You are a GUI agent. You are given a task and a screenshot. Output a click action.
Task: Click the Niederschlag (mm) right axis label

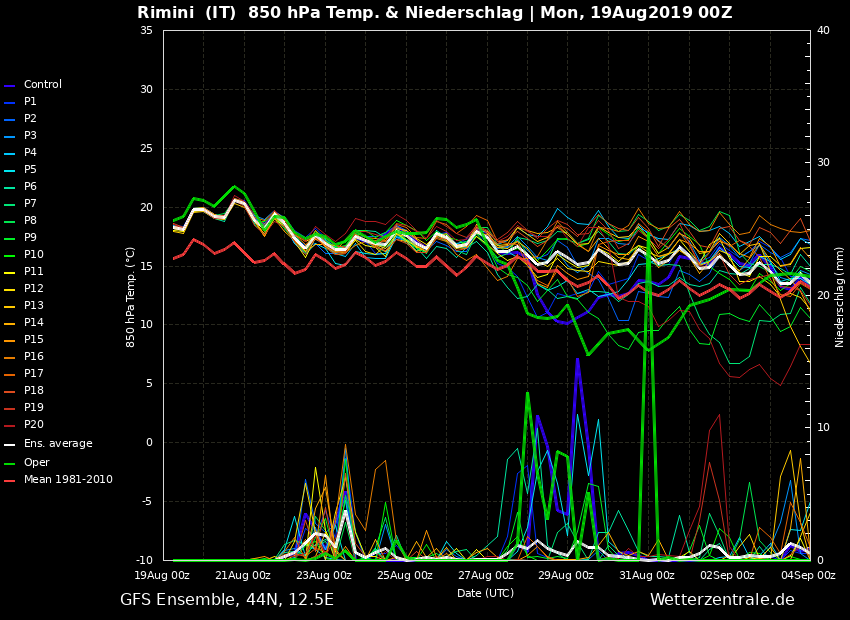[x=840, y=297]
